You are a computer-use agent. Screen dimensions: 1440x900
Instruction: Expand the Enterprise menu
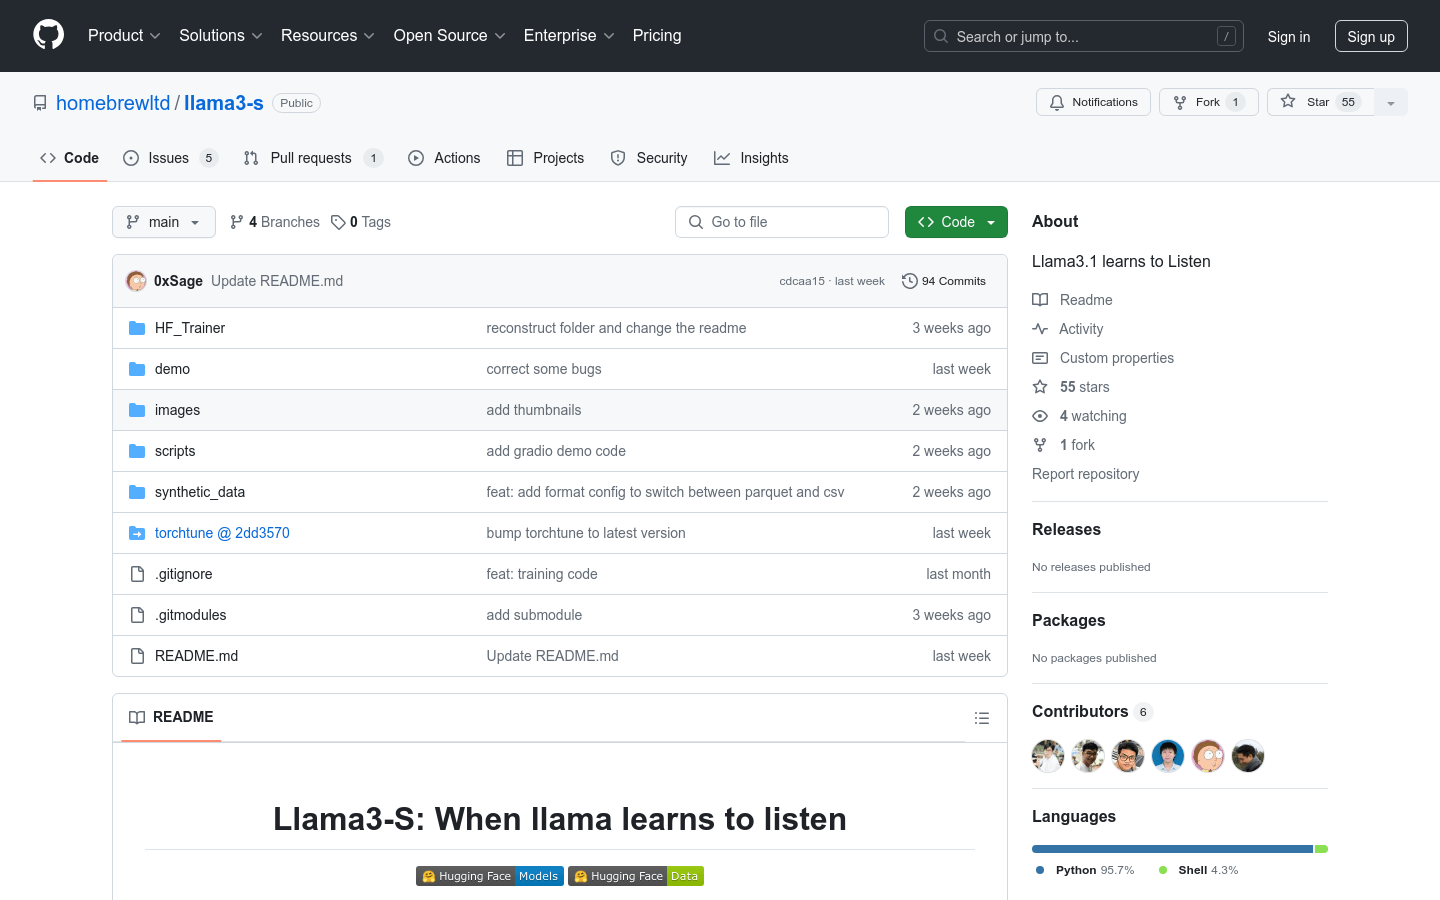click(x=569, y=36)
